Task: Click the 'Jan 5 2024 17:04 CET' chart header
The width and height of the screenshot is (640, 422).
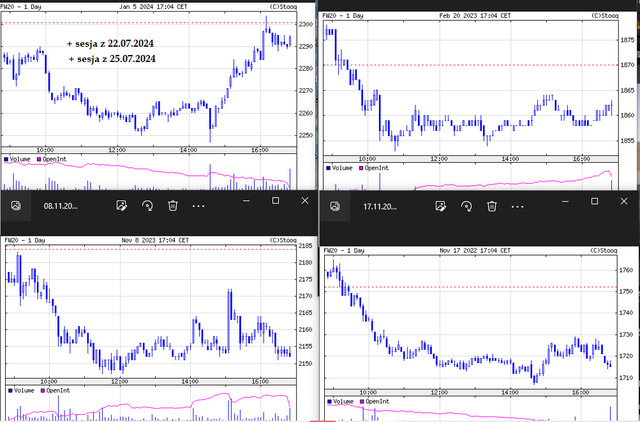Action: [x=153, y=7]
